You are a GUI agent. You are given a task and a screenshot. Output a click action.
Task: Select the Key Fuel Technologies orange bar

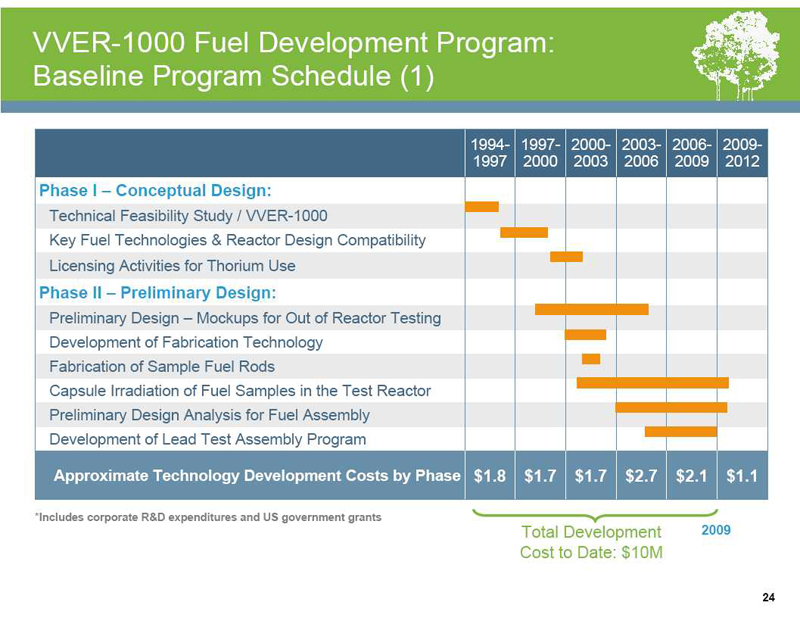tap(524, 232)
